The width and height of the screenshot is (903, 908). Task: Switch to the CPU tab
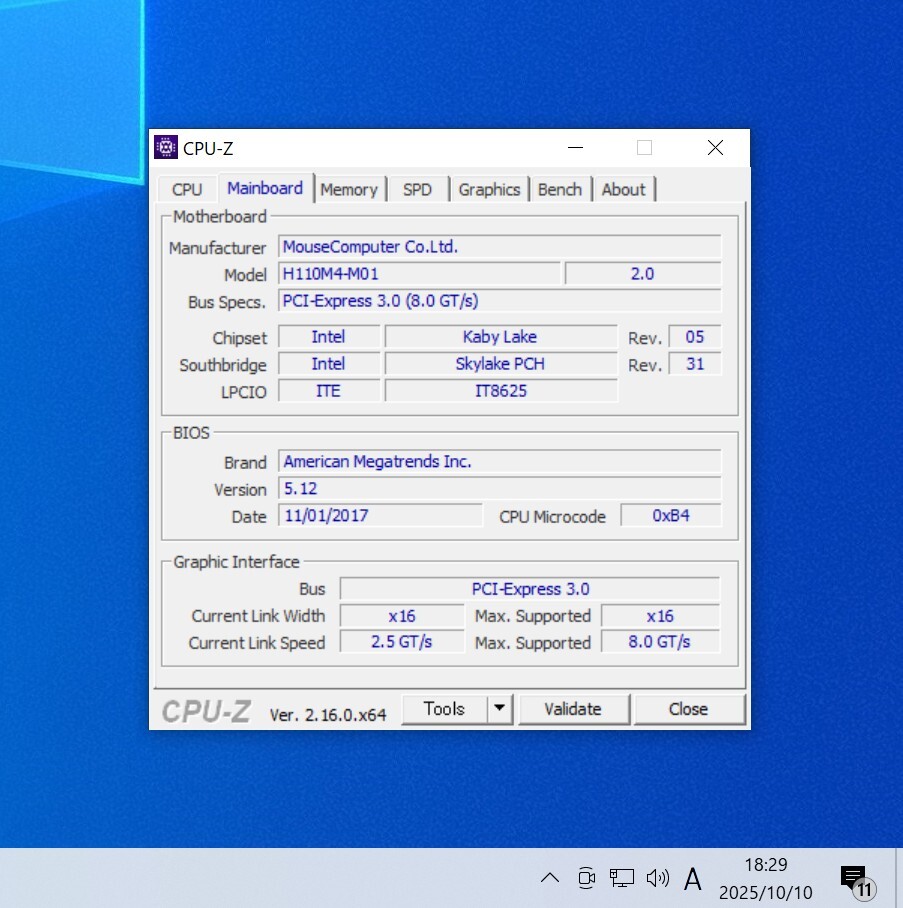(187, 189)
